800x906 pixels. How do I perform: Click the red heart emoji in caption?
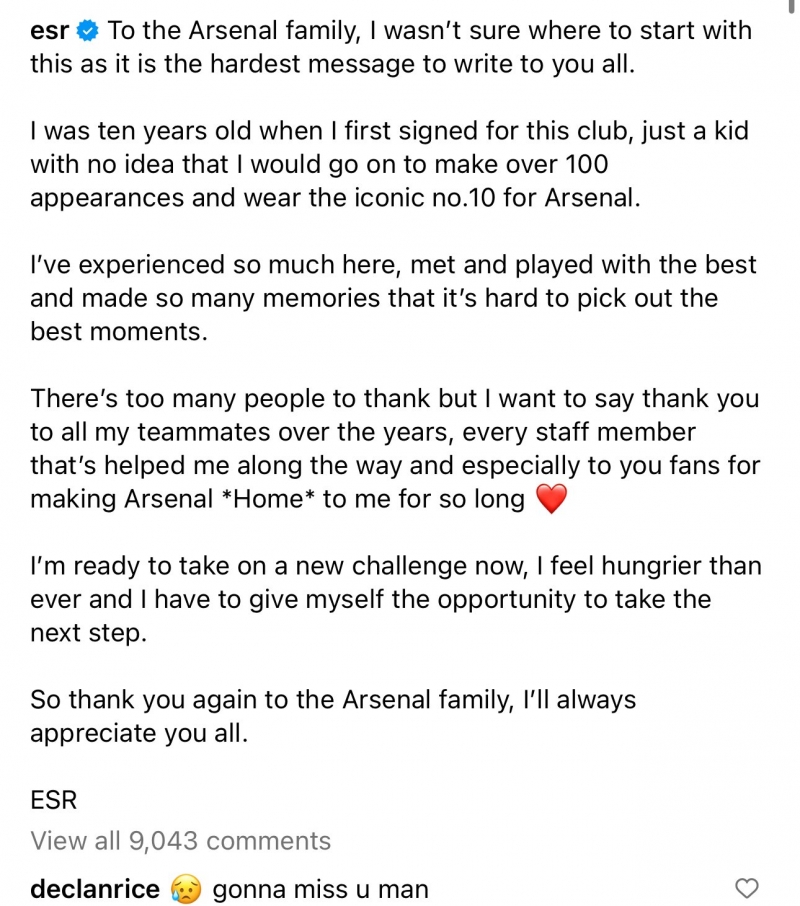[x=551, y=500]
